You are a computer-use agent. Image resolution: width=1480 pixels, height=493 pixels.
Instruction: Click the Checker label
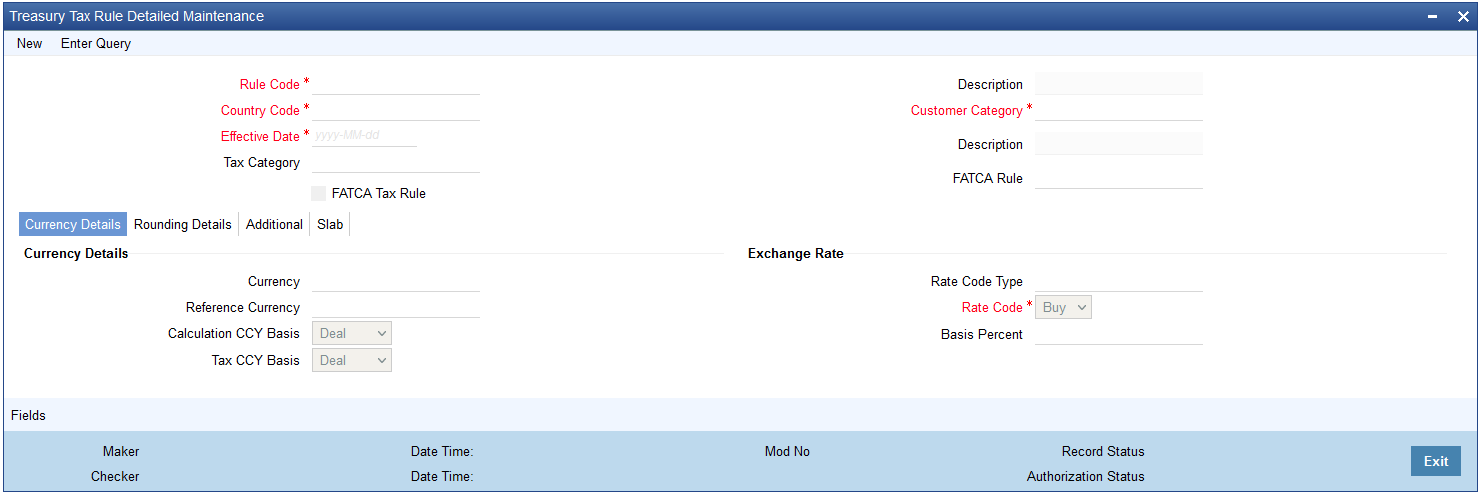(x=115, y=476)
